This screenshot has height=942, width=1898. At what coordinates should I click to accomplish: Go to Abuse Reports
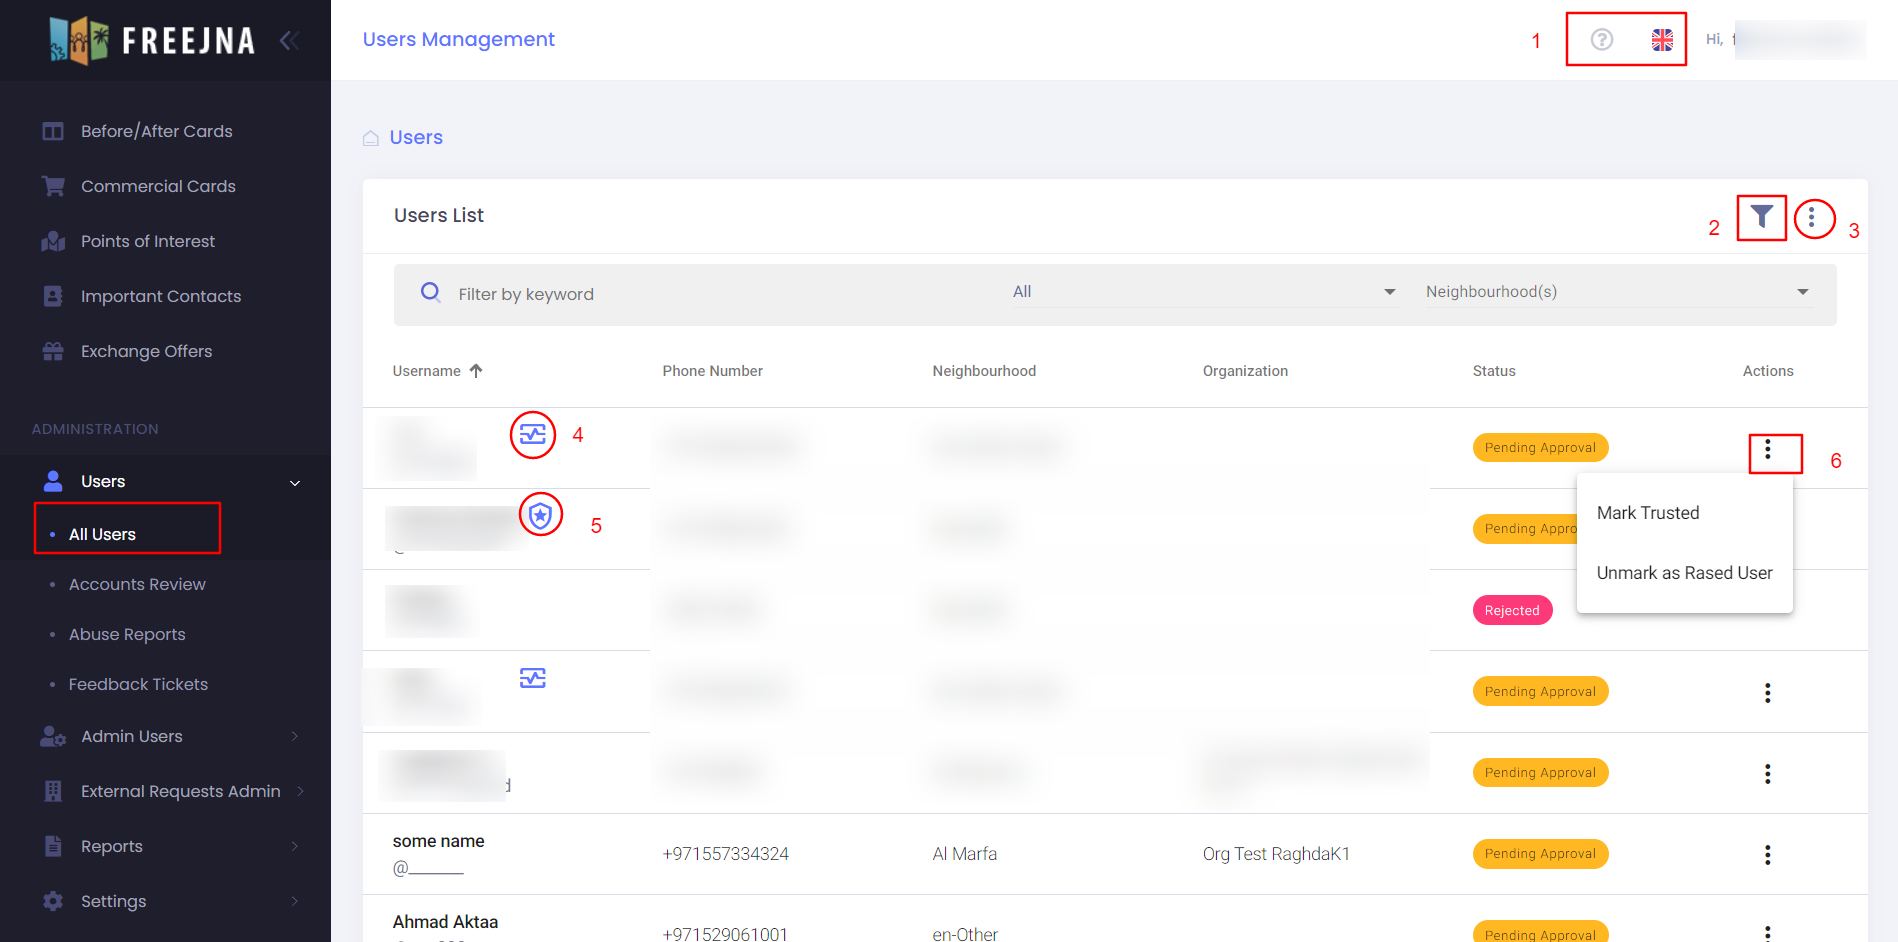coord(127,634)
